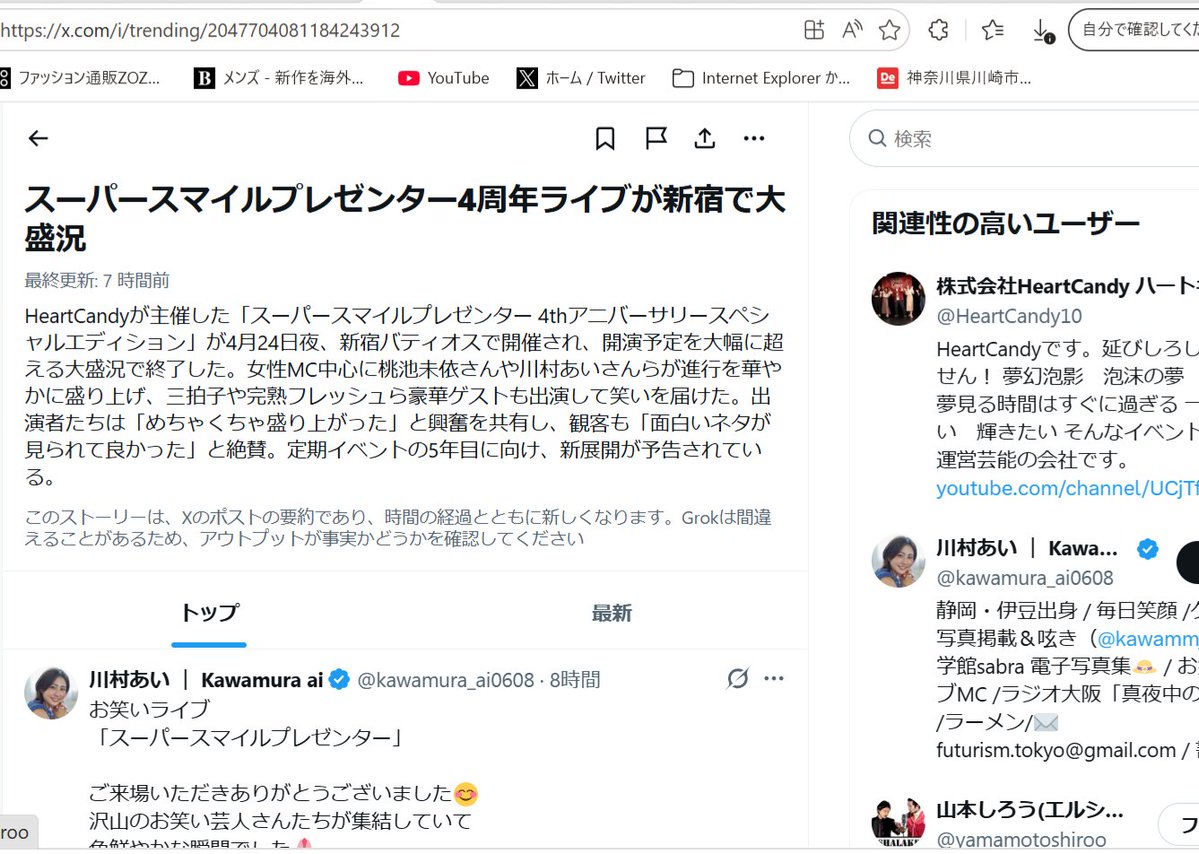Open Grok actions on 川村あい's post
This screenshot has width=1199, height=854.
click(x=737, y=678)
